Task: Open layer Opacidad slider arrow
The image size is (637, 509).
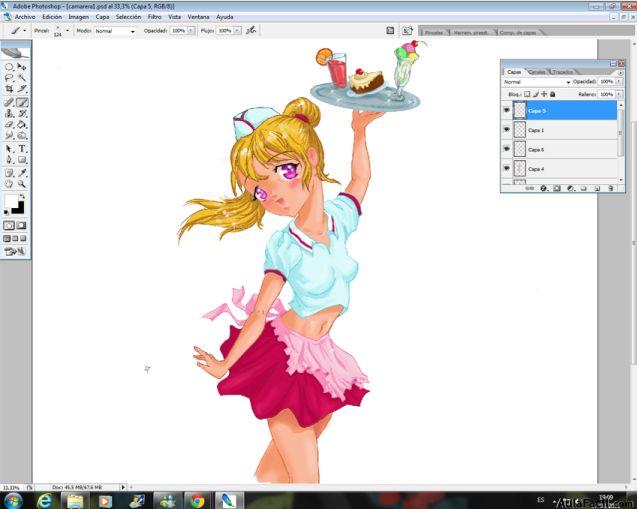Action: 619,82
